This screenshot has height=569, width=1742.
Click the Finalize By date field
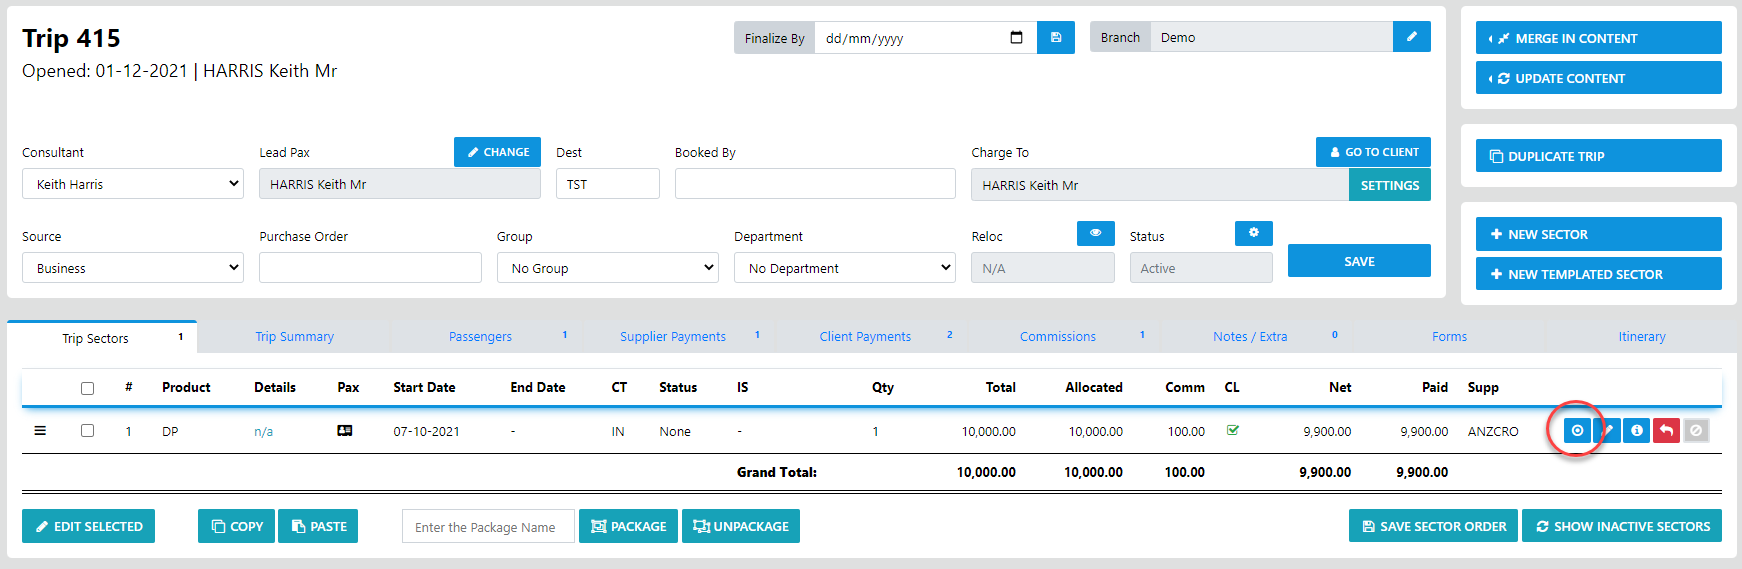pyautogui.click(x=926, y=38)
